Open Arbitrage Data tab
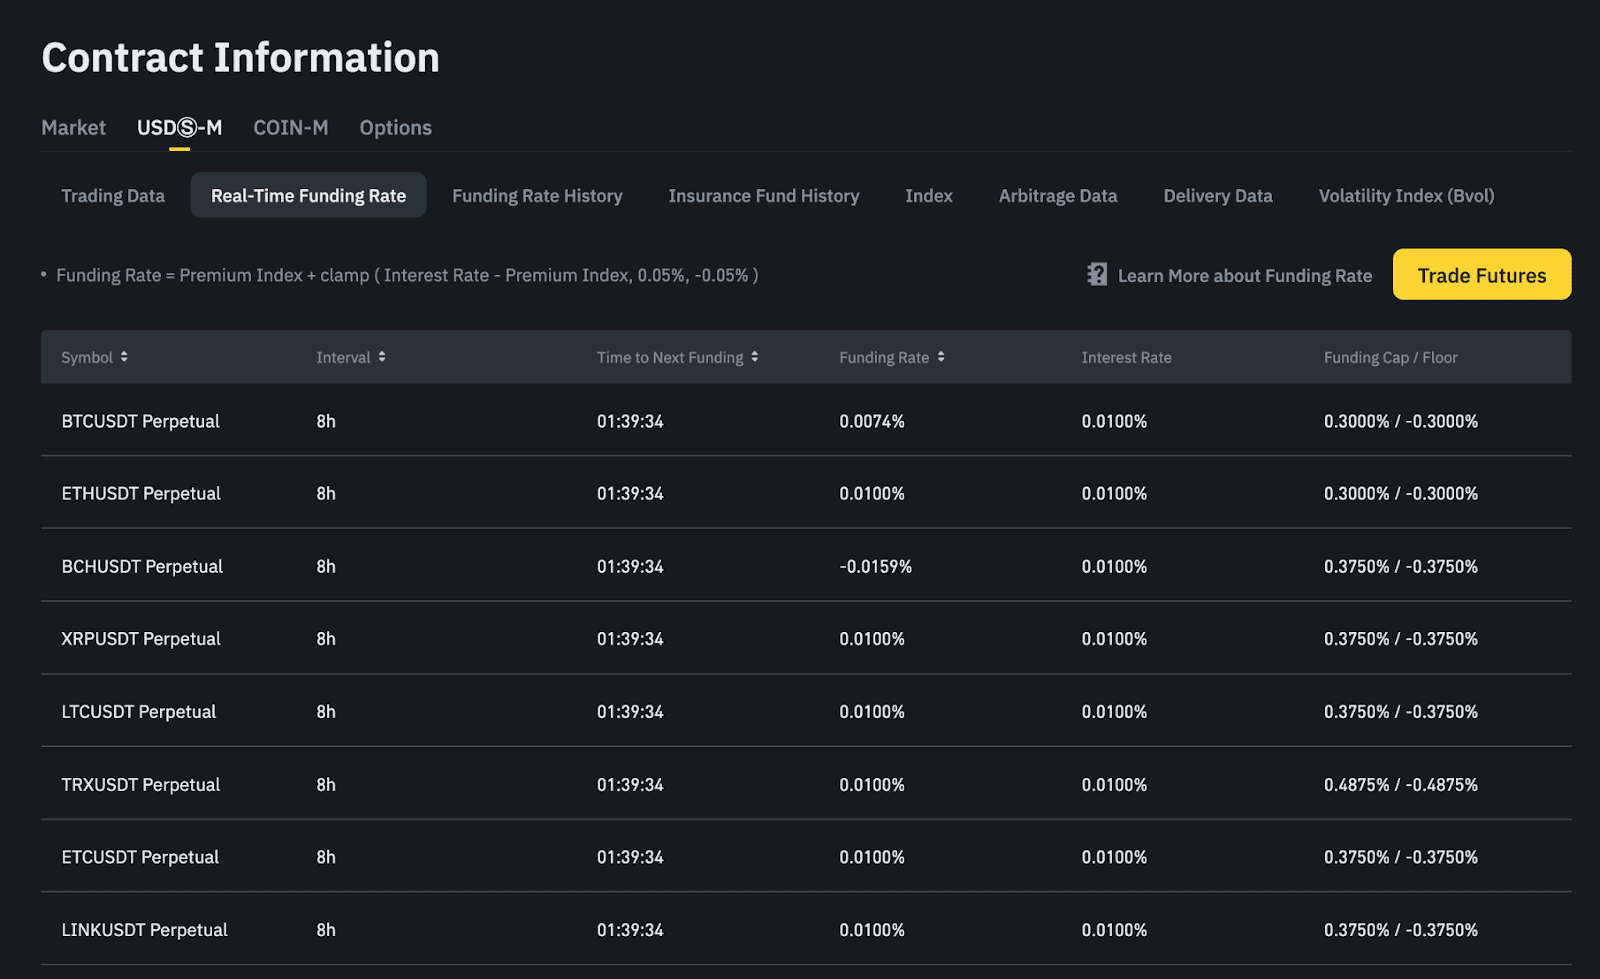 pos(1057,196)
